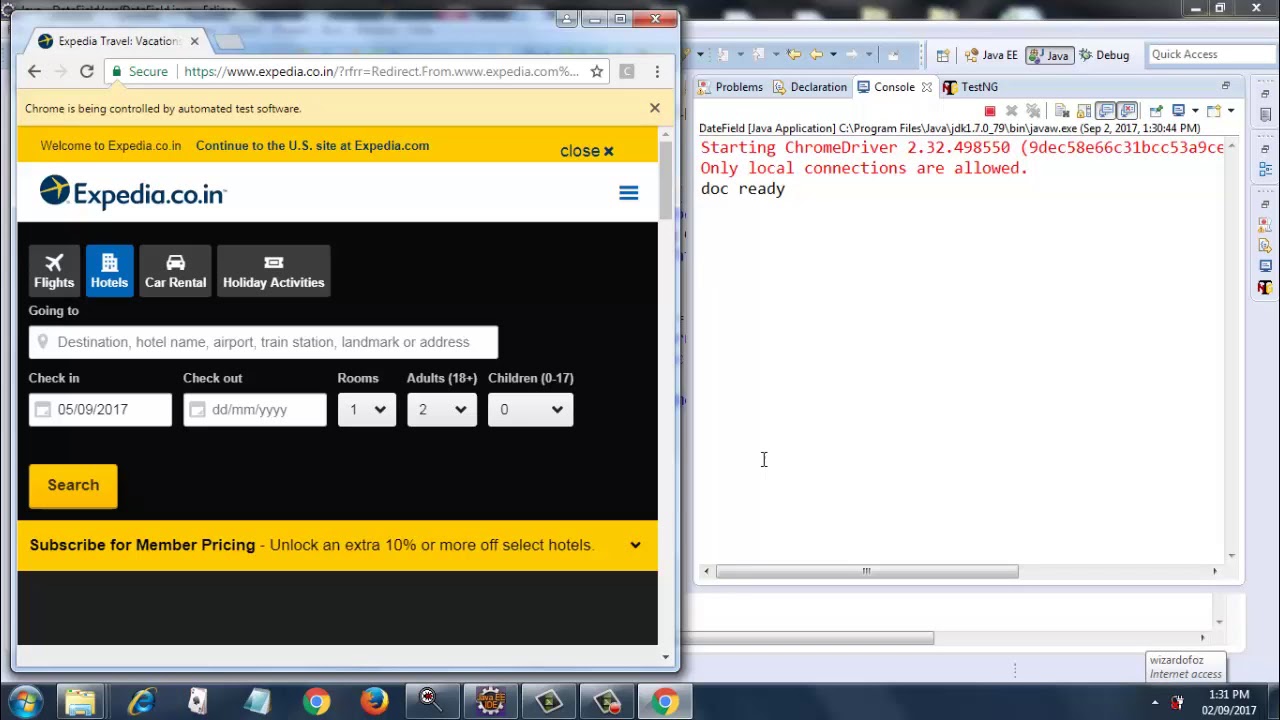The width and height of the screenshot is (1280, 720).
Task: Expand Open Console dropdown arrow
Action: tap(1231, 111)
